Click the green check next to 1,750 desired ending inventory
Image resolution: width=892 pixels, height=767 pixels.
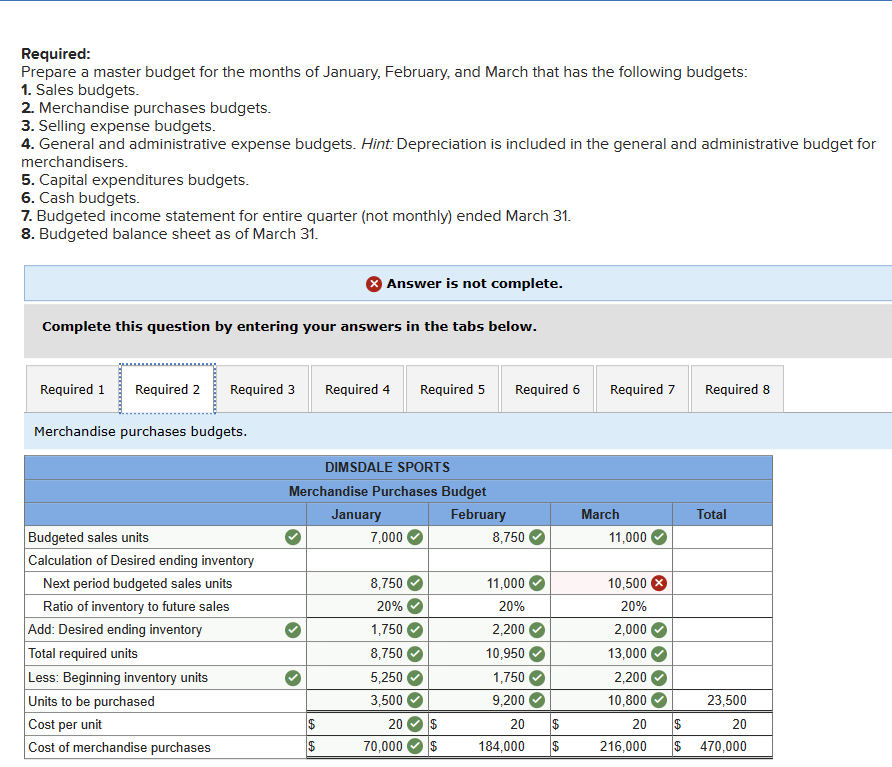coord(415,630)
